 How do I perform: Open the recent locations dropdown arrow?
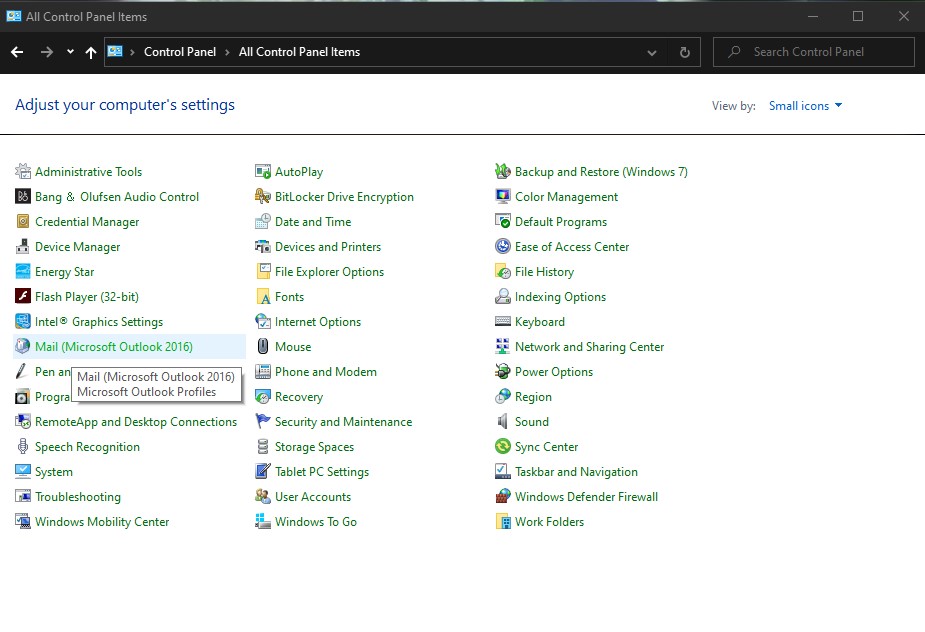(70, 52)
